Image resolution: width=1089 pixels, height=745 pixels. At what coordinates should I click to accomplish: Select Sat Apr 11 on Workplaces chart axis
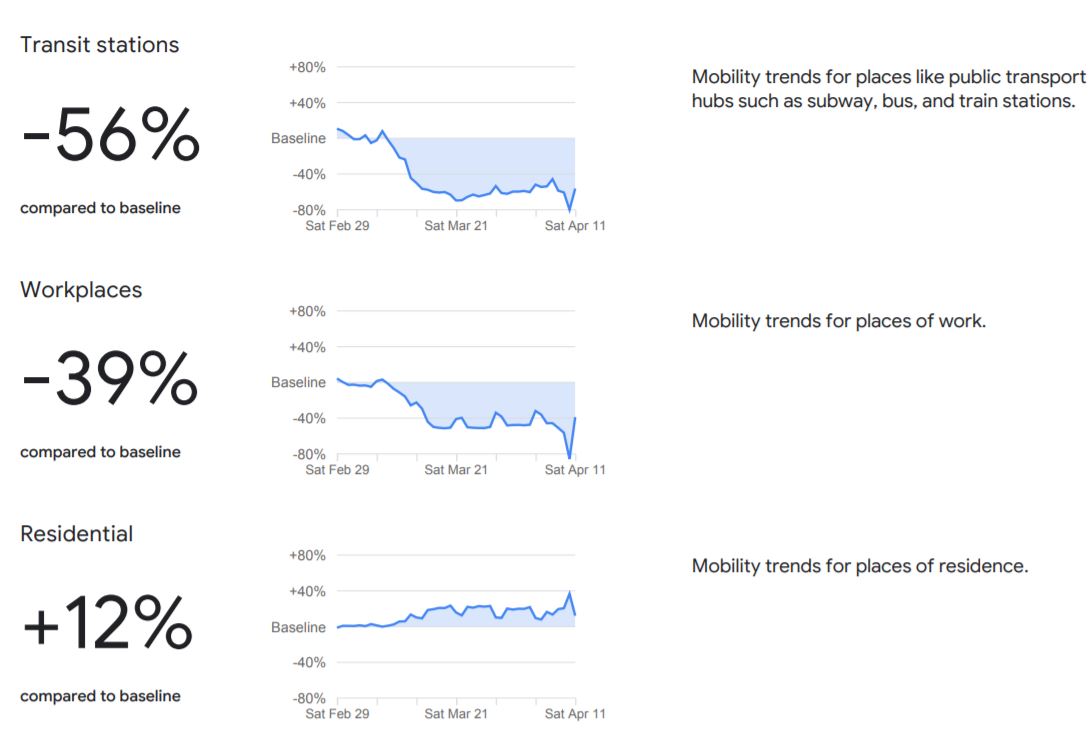[575, 469]
